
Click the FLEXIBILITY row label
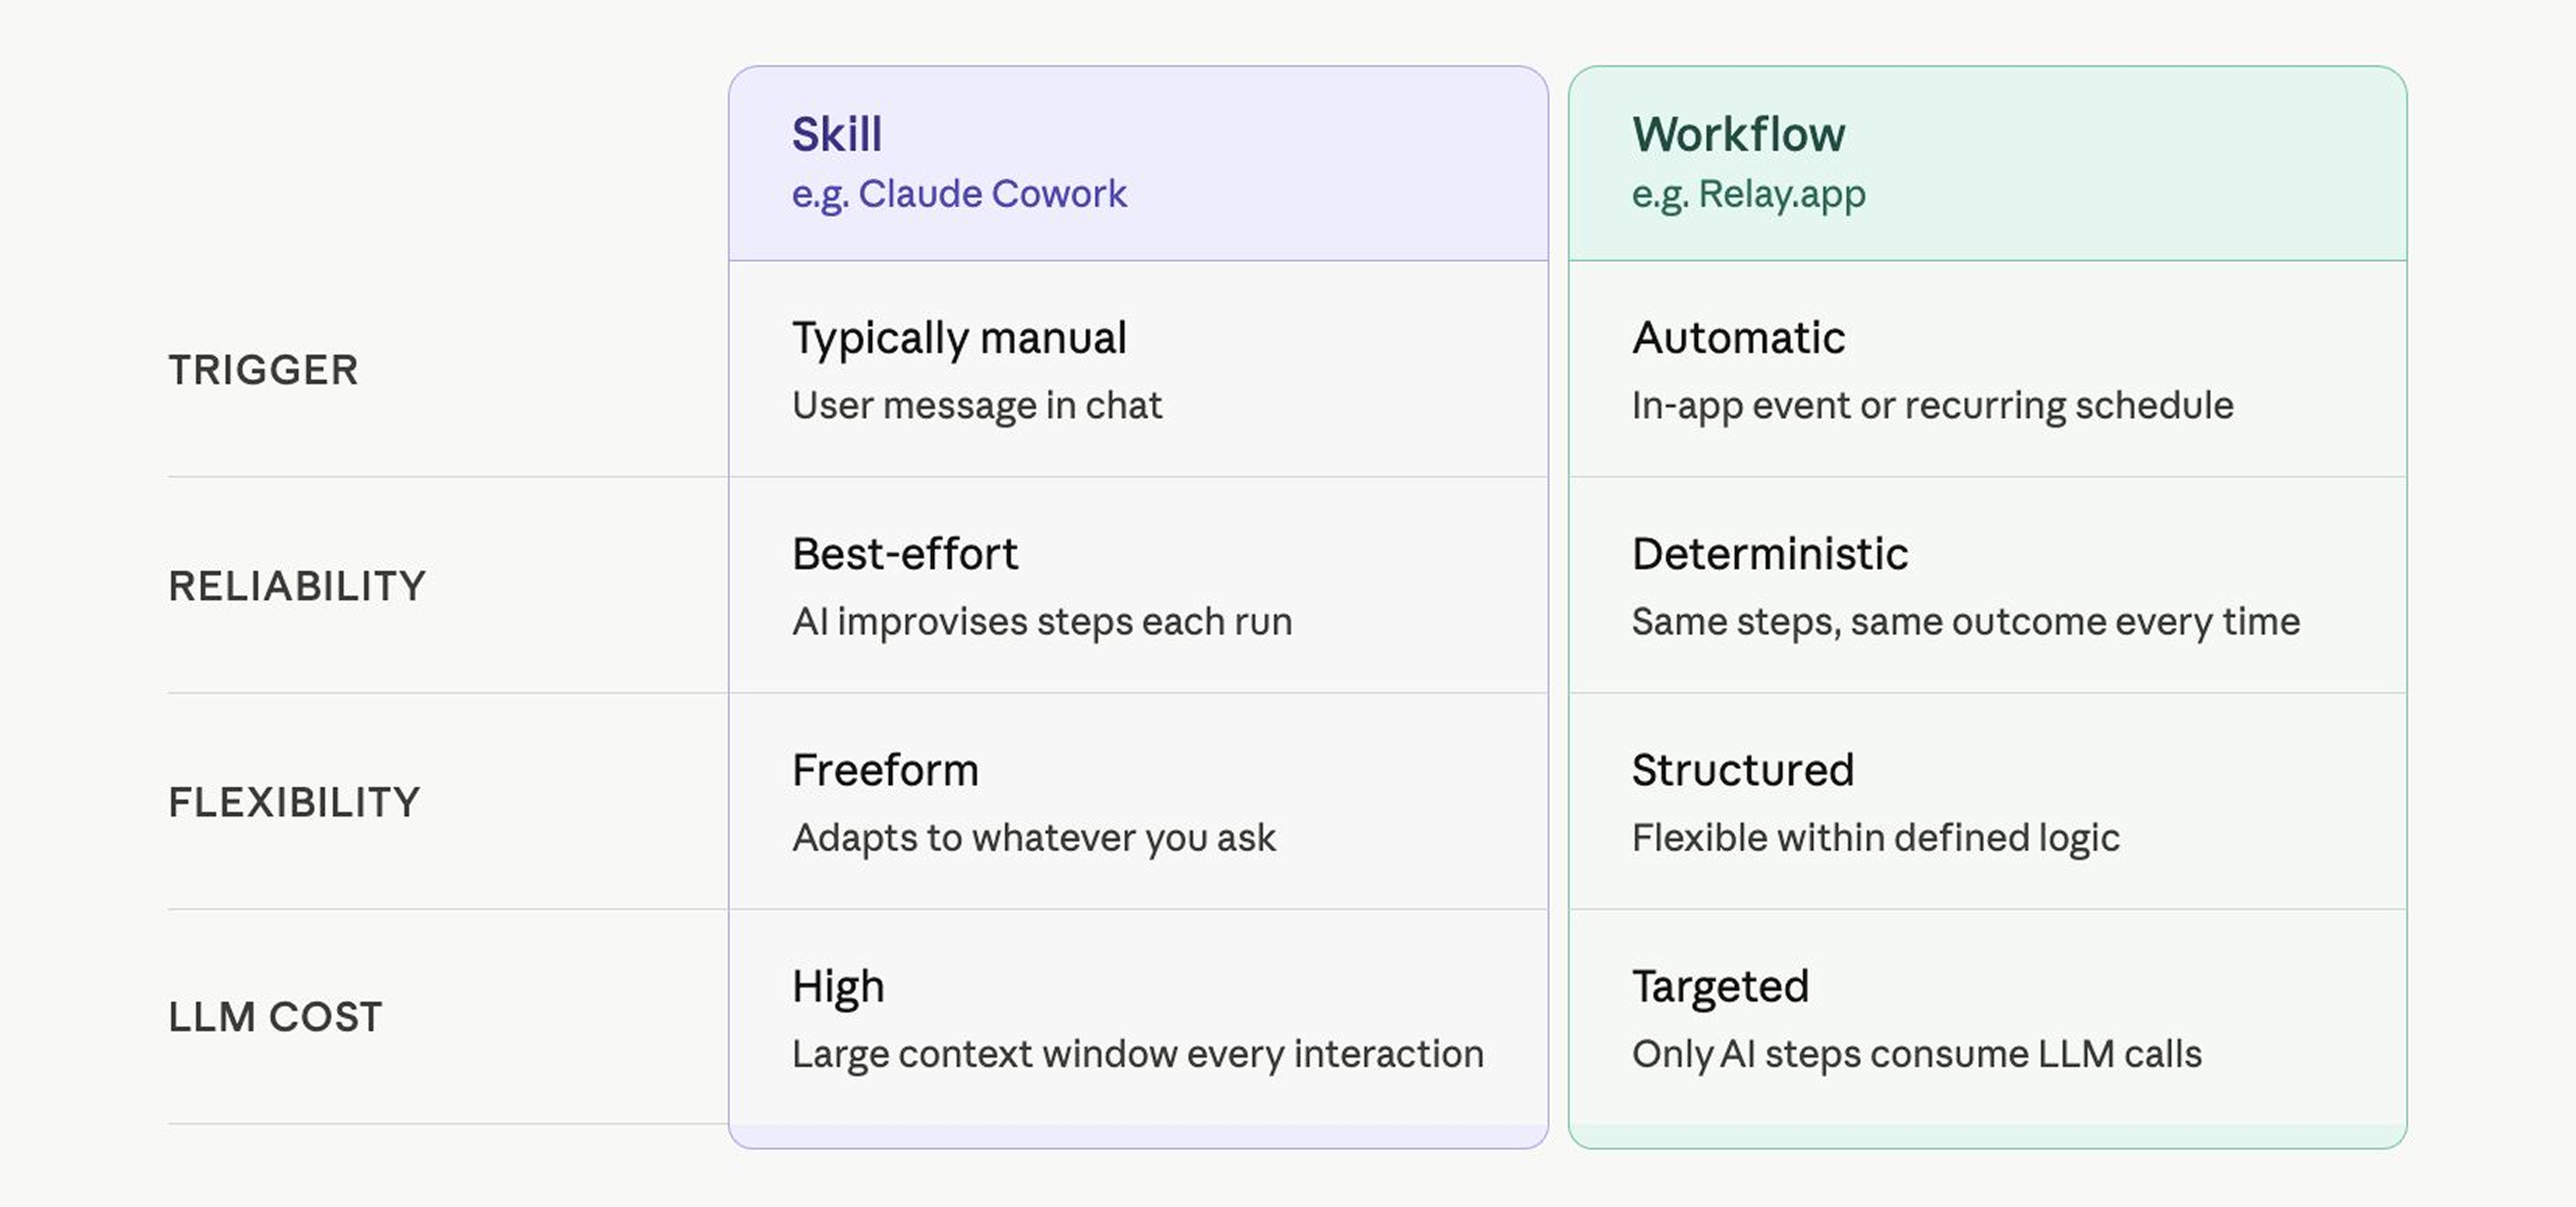click(x=294, y=802)
